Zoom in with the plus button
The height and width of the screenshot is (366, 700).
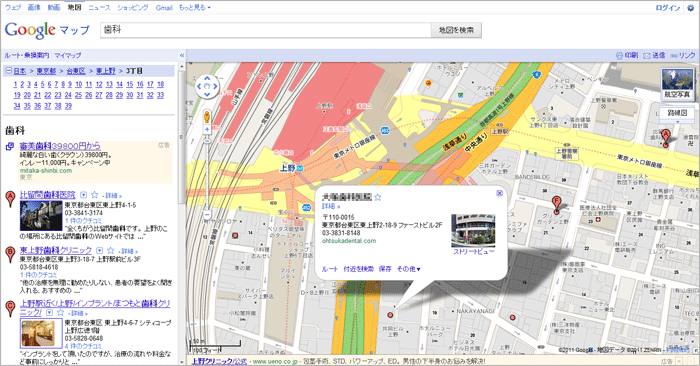pyautogui.click(x=207, y=129)
